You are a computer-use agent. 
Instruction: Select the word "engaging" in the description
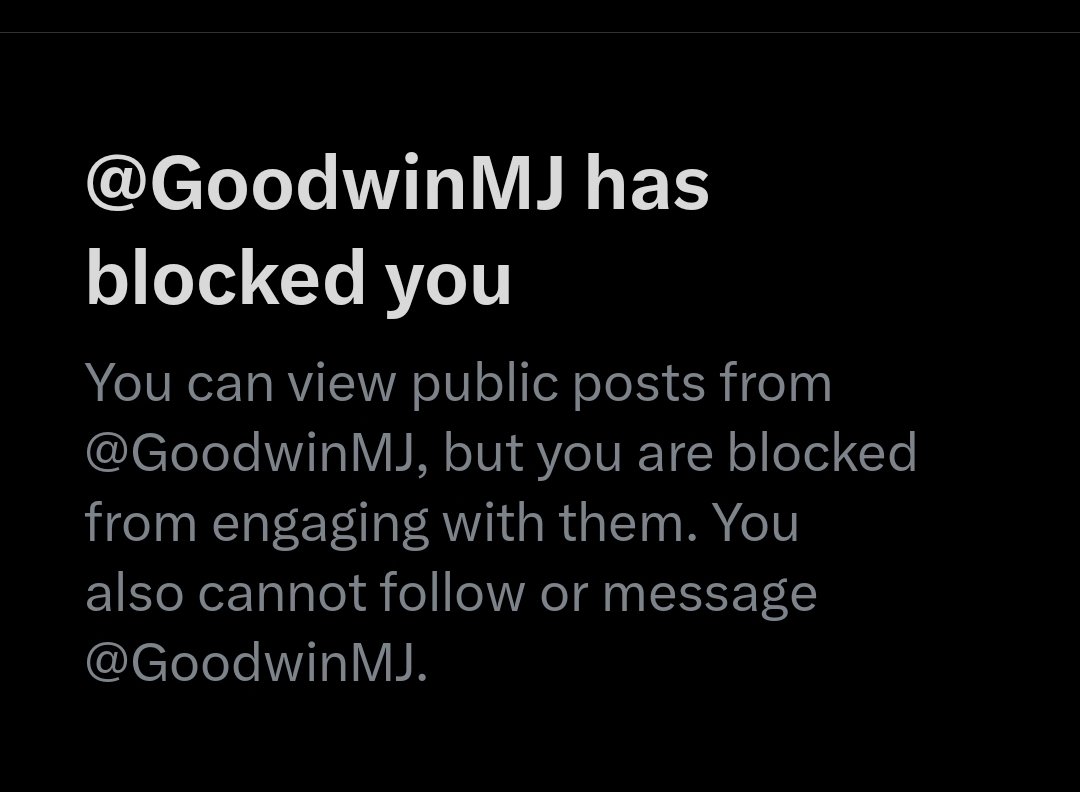pyautogui.click(x=320, y=524)
